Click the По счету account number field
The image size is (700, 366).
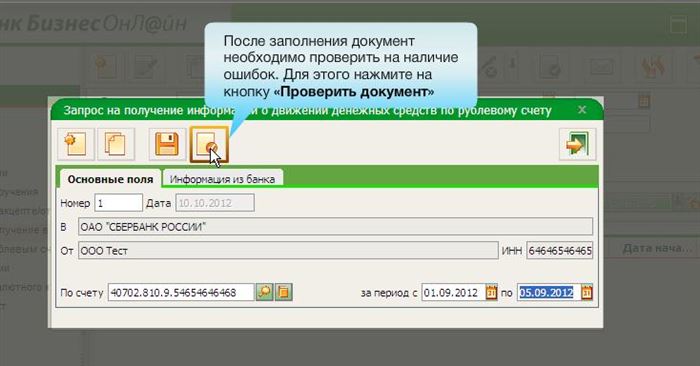point(181,292)
